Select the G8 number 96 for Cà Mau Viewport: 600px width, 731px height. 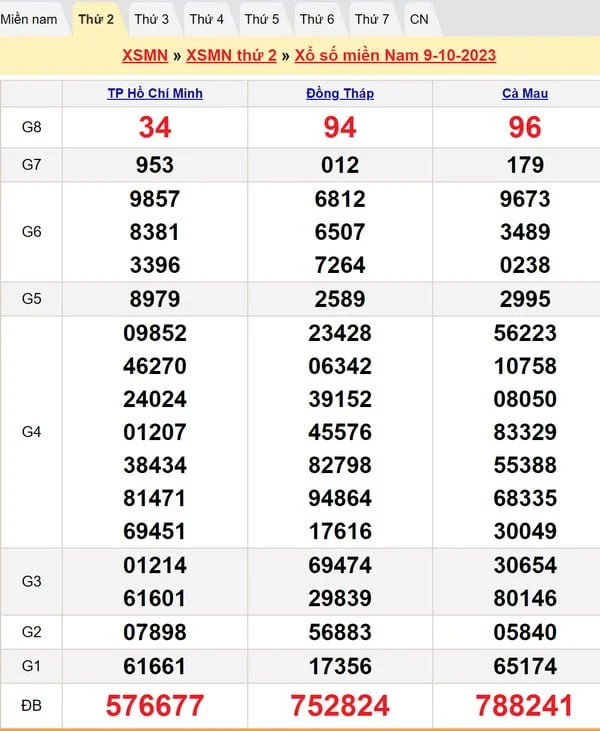click(524, 127)
